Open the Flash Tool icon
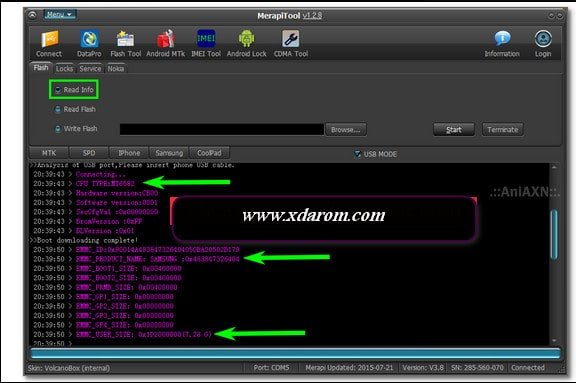This screenshot has width=576, height=383. 126,43
